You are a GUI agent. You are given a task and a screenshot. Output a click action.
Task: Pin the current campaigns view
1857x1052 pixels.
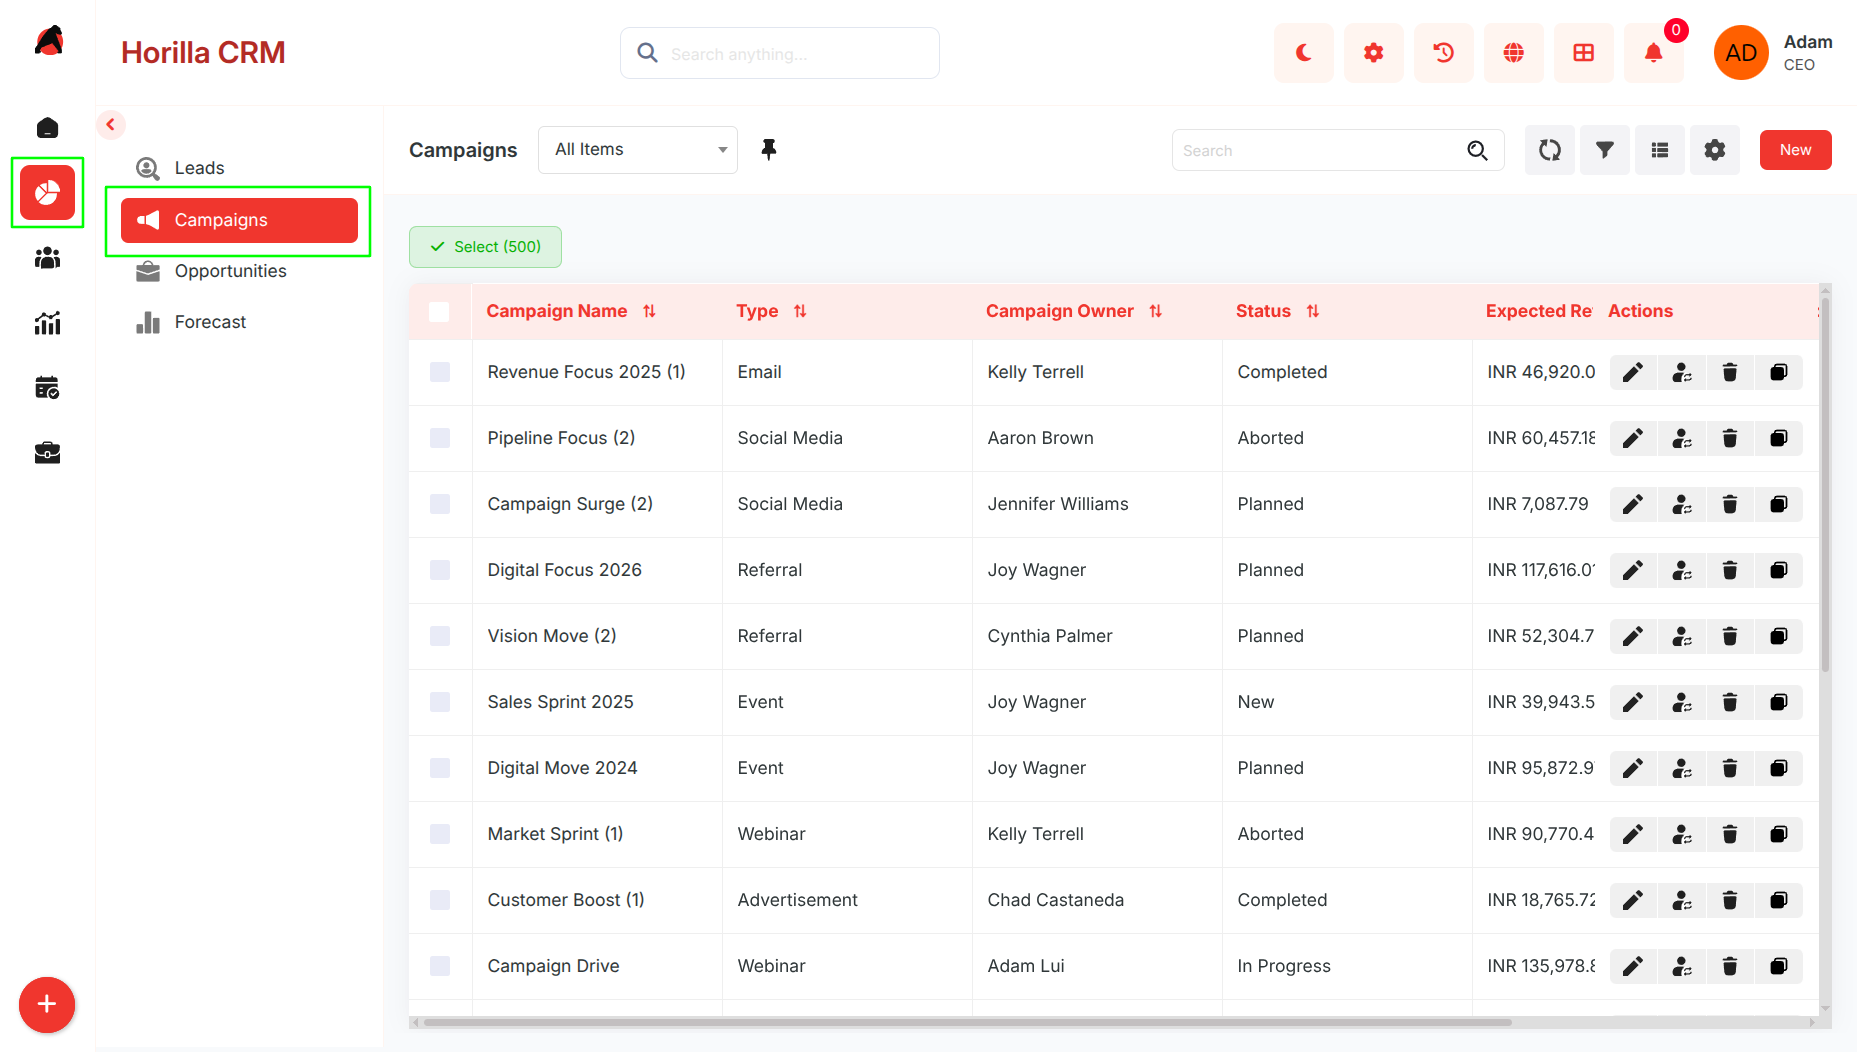pyautogui.click(x=768, y=150)
